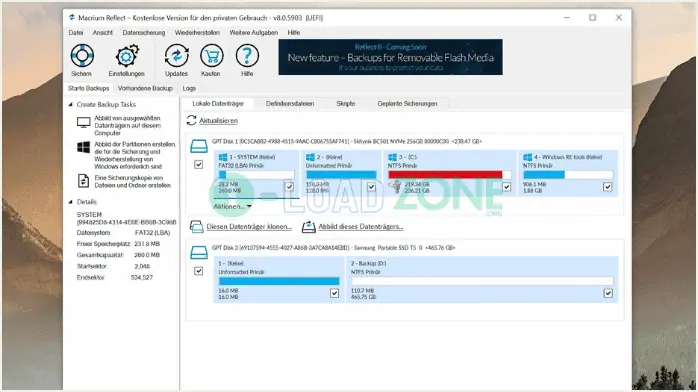Click Diesen Datenträger klonen link
The width and height of the screenshot is (698, 392).
tap(249, 226)
